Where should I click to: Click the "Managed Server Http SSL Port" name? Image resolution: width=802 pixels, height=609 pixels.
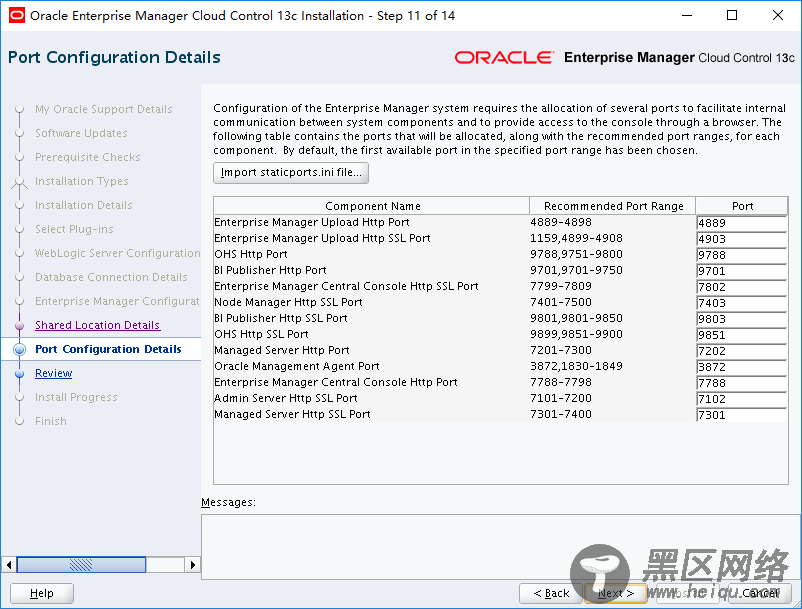[x=292, y=414]
